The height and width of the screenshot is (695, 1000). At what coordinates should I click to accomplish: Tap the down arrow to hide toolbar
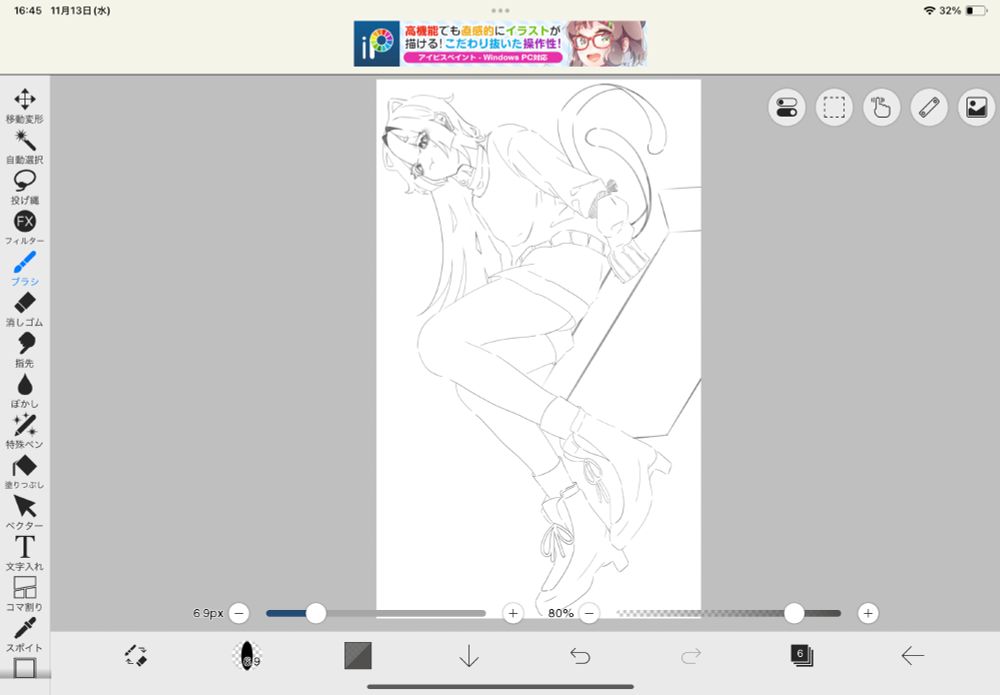click(x=469, y=655)
